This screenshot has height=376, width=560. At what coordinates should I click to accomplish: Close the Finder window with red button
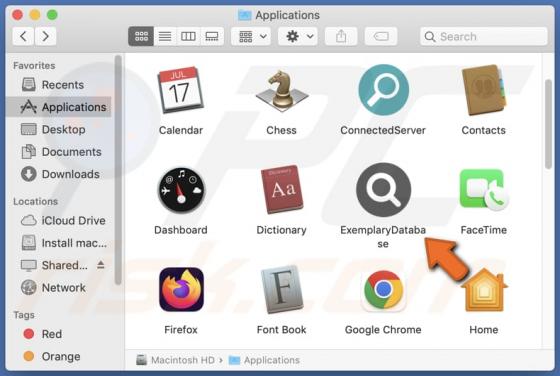[18, 15]
